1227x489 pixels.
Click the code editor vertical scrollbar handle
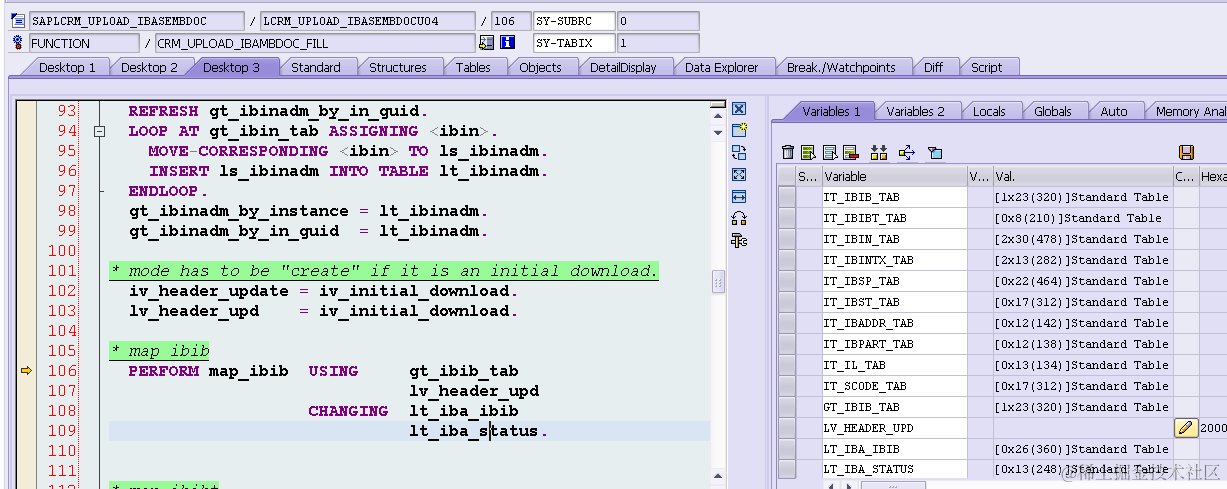tap(717, 283)
